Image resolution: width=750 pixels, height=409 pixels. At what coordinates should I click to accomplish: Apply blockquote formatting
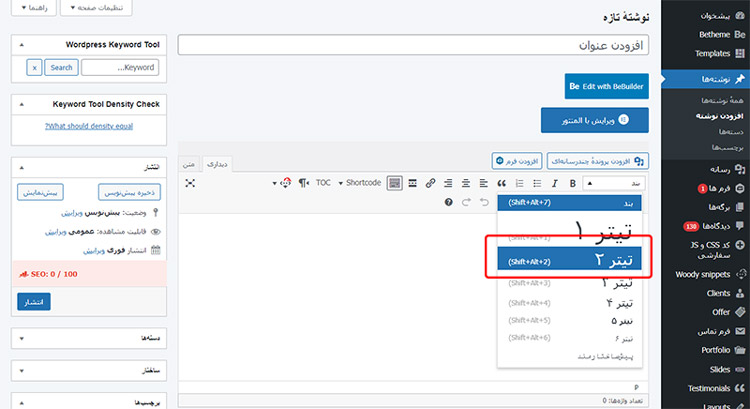pos(501,183)
